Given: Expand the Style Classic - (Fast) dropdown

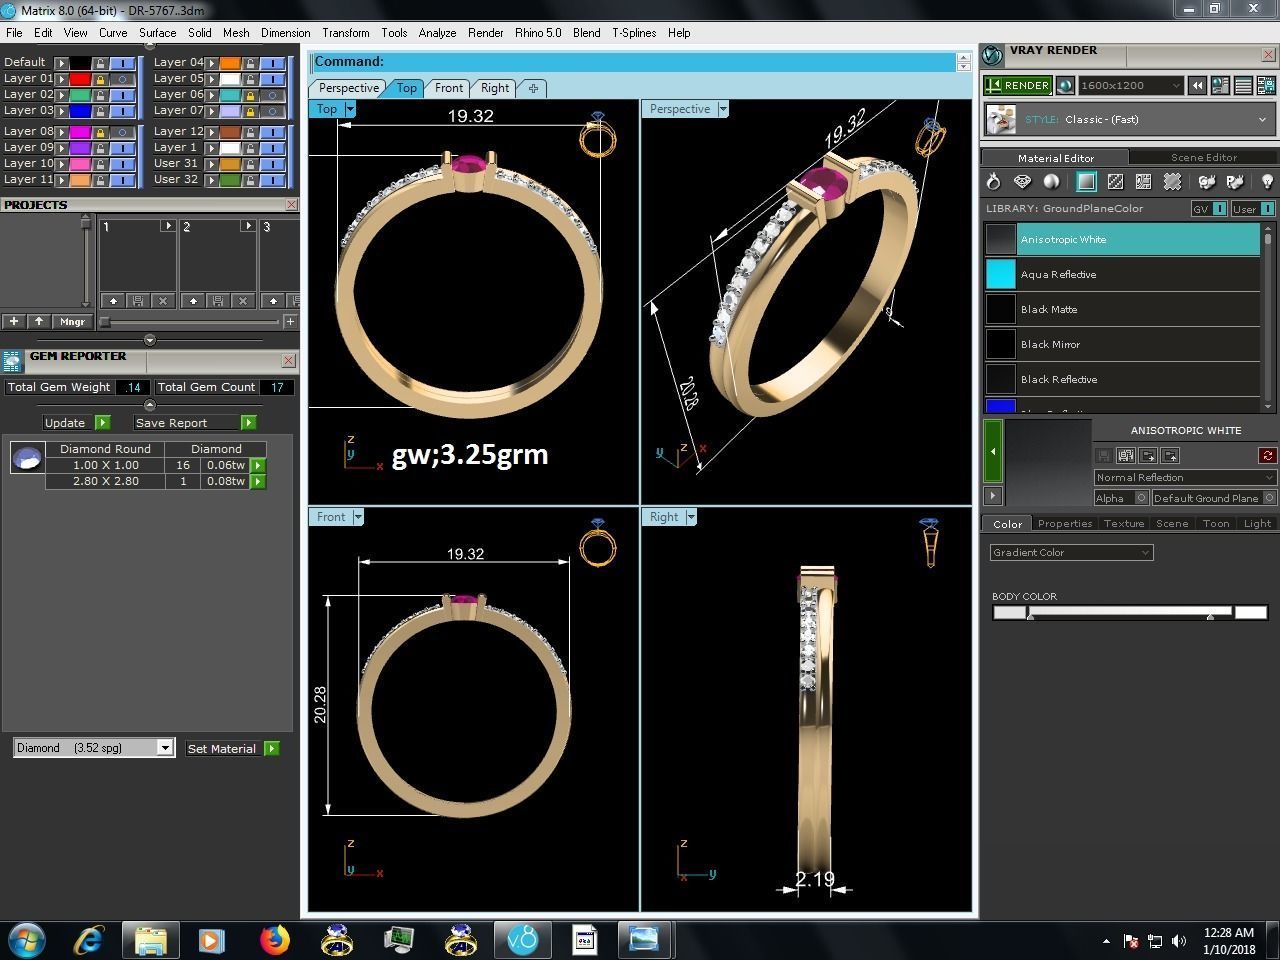Looking at the screenshot, I should (x=1262, y=119).
